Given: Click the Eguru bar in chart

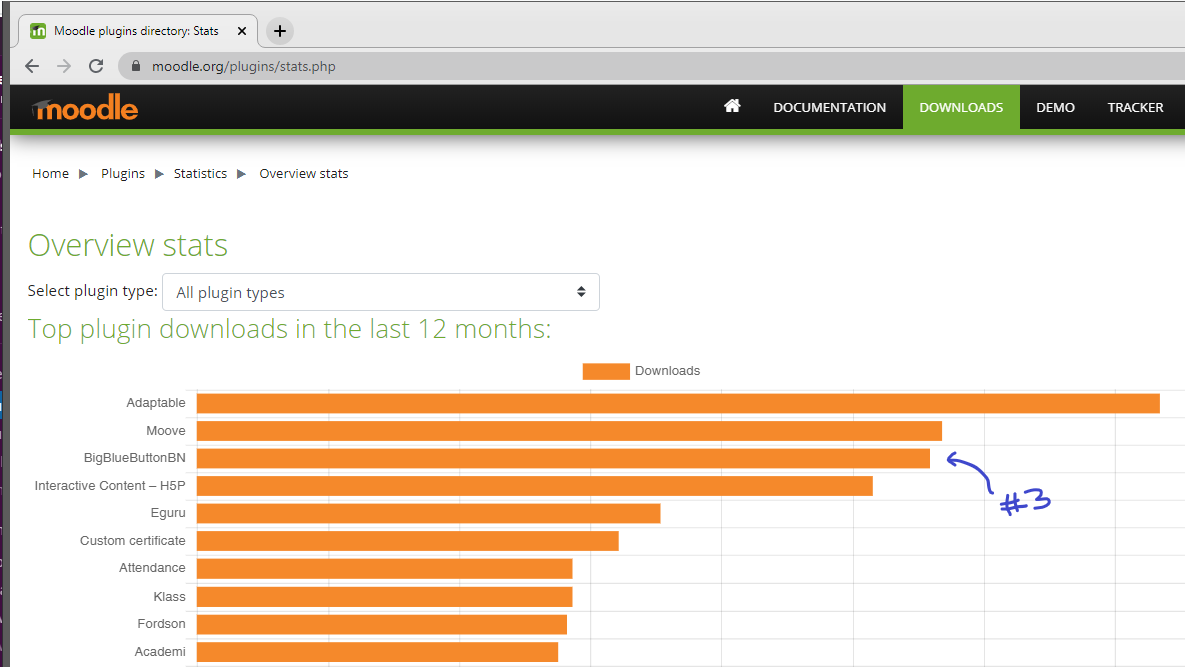Looking at the screenshot, I should (429, 514).
